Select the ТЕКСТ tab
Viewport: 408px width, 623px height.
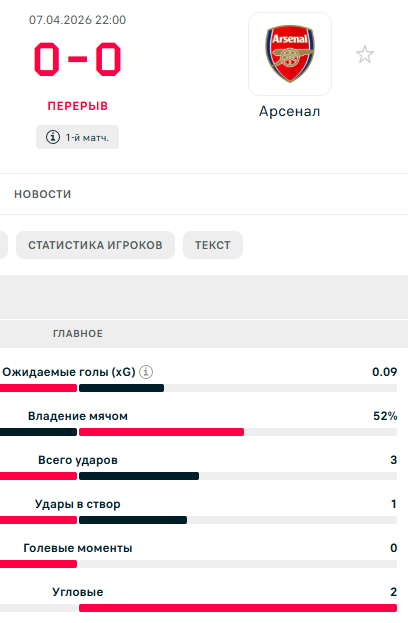coord(213,245)
